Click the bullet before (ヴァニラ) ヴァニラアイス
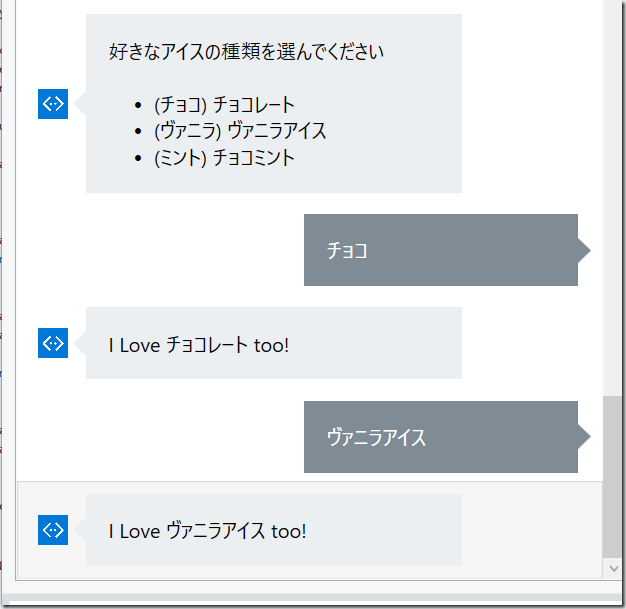This screenshot has height=609, width=626. (138, 132)
